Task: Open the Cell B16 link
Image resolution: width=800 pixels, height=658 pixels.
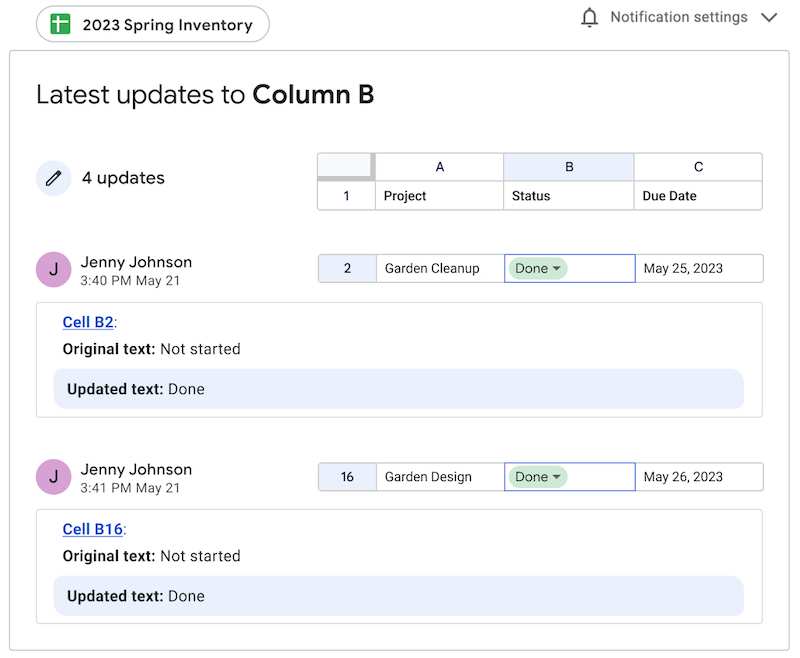Action: [x=93, y=529]
